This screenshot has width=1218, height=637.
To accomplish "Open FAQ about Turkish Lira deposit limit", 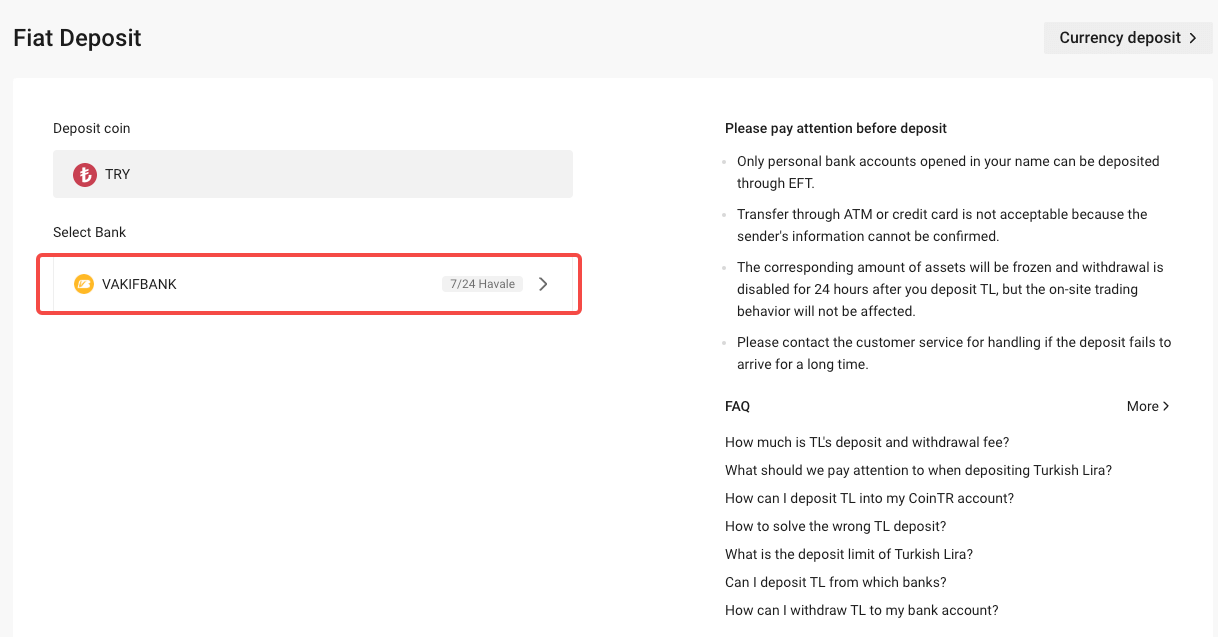I will pos(848,554).
